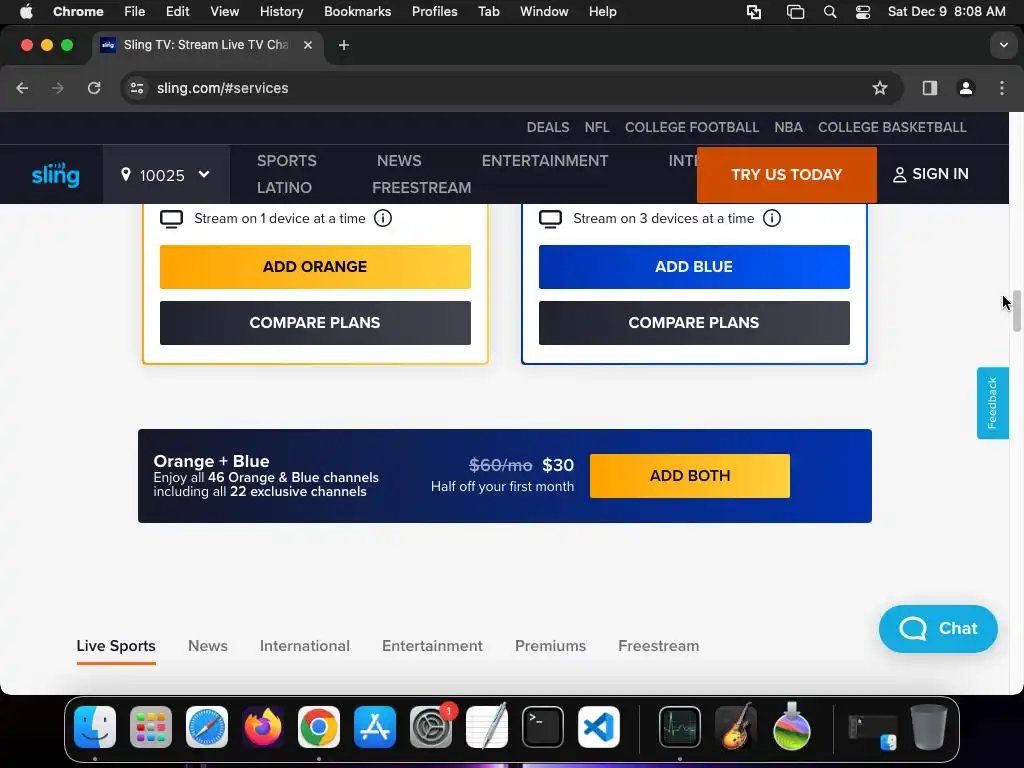Open Activity Monitor from the dock

[x=680, y=727]
